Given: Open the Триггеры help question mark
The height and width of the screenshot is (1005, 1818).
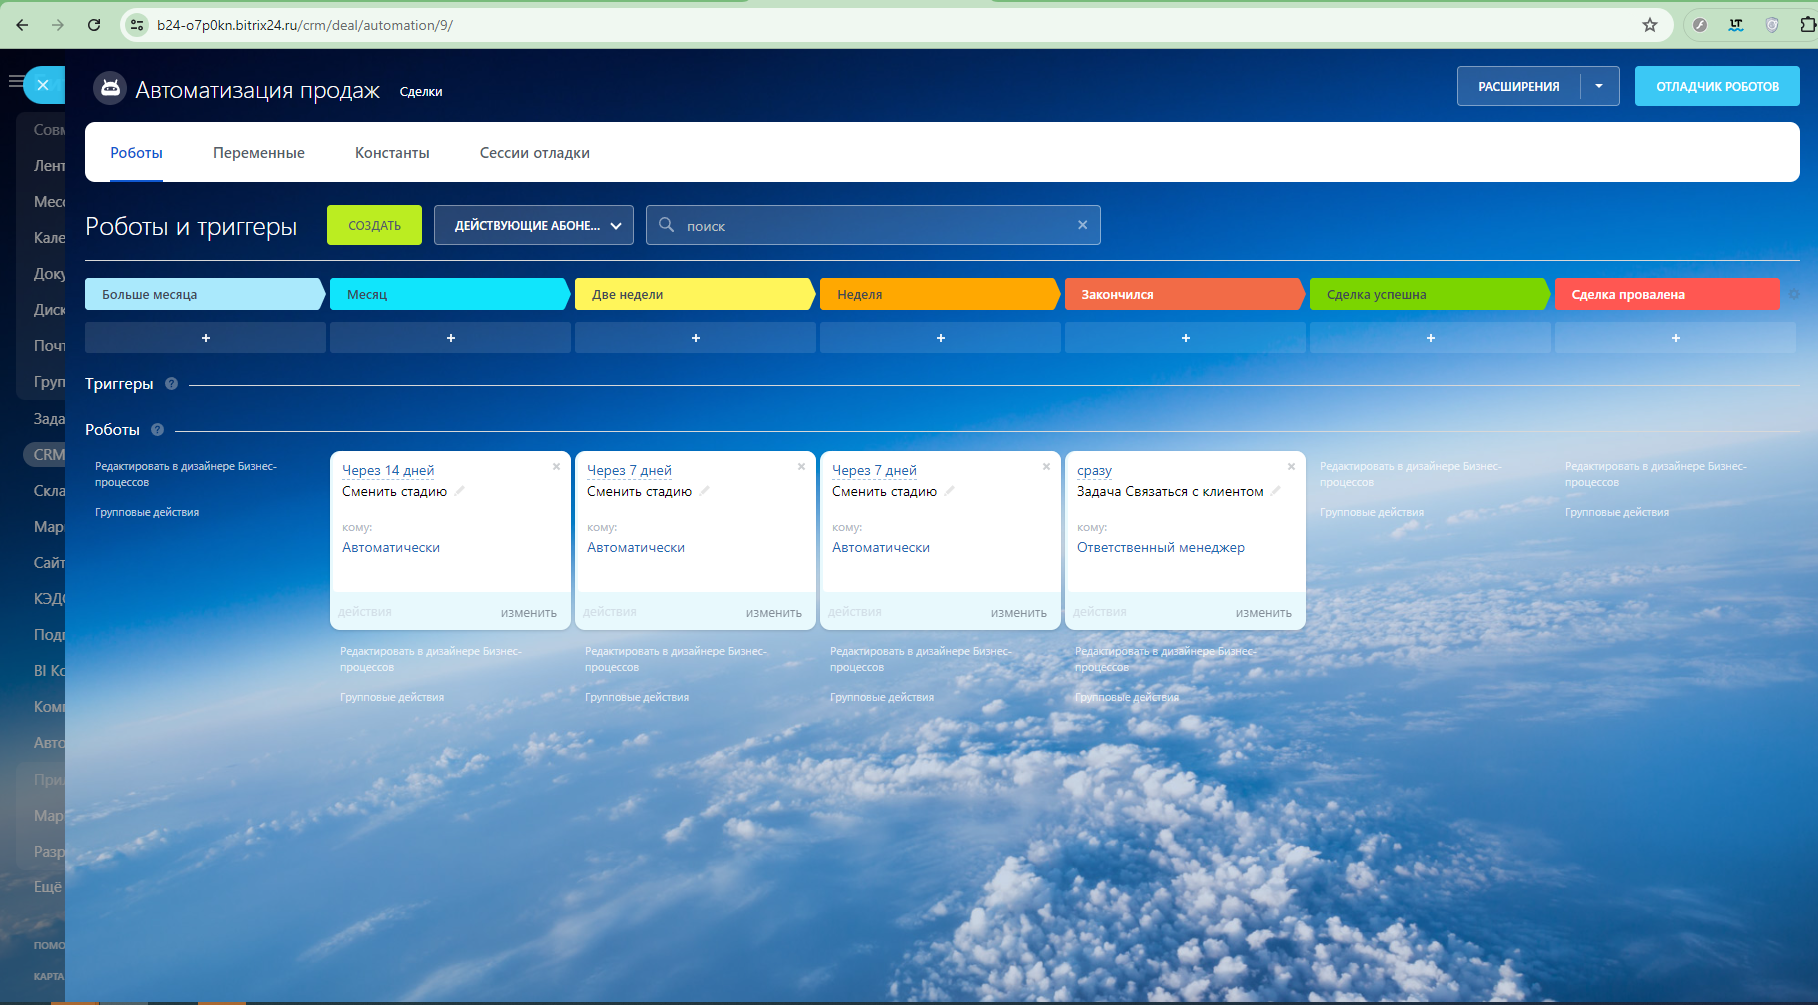Looking at the screenshot, I should point(171,384).
